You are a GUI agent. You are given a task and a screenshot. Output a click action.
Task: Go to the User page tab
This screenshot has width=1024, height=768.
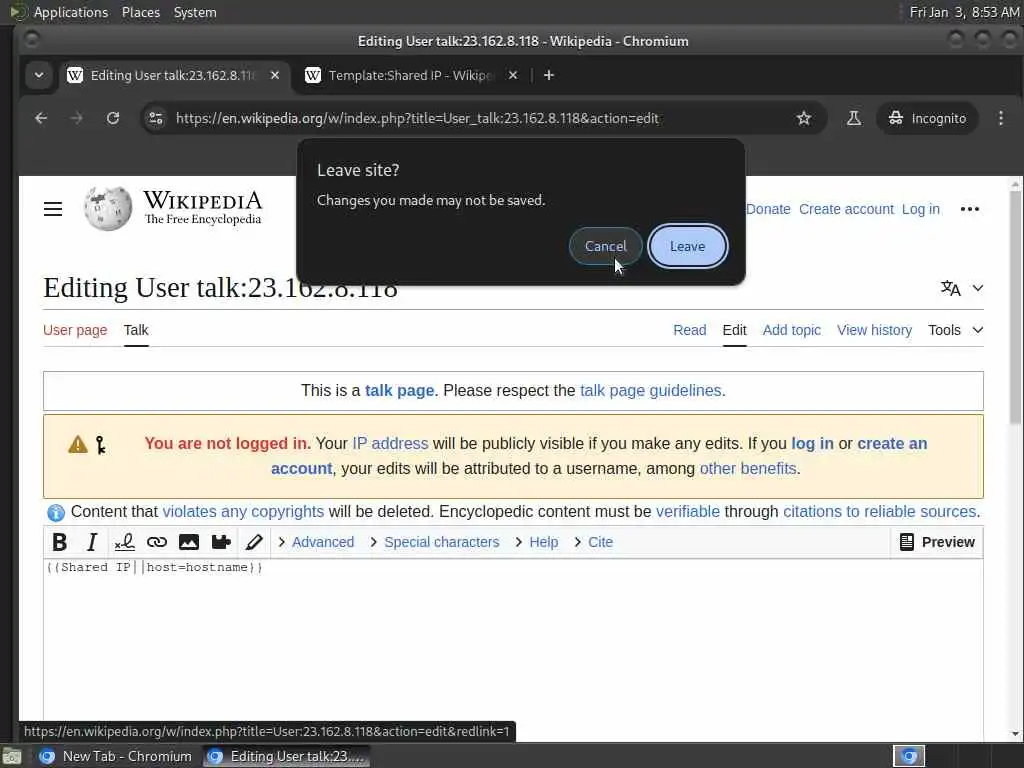[x=75, y=330]
